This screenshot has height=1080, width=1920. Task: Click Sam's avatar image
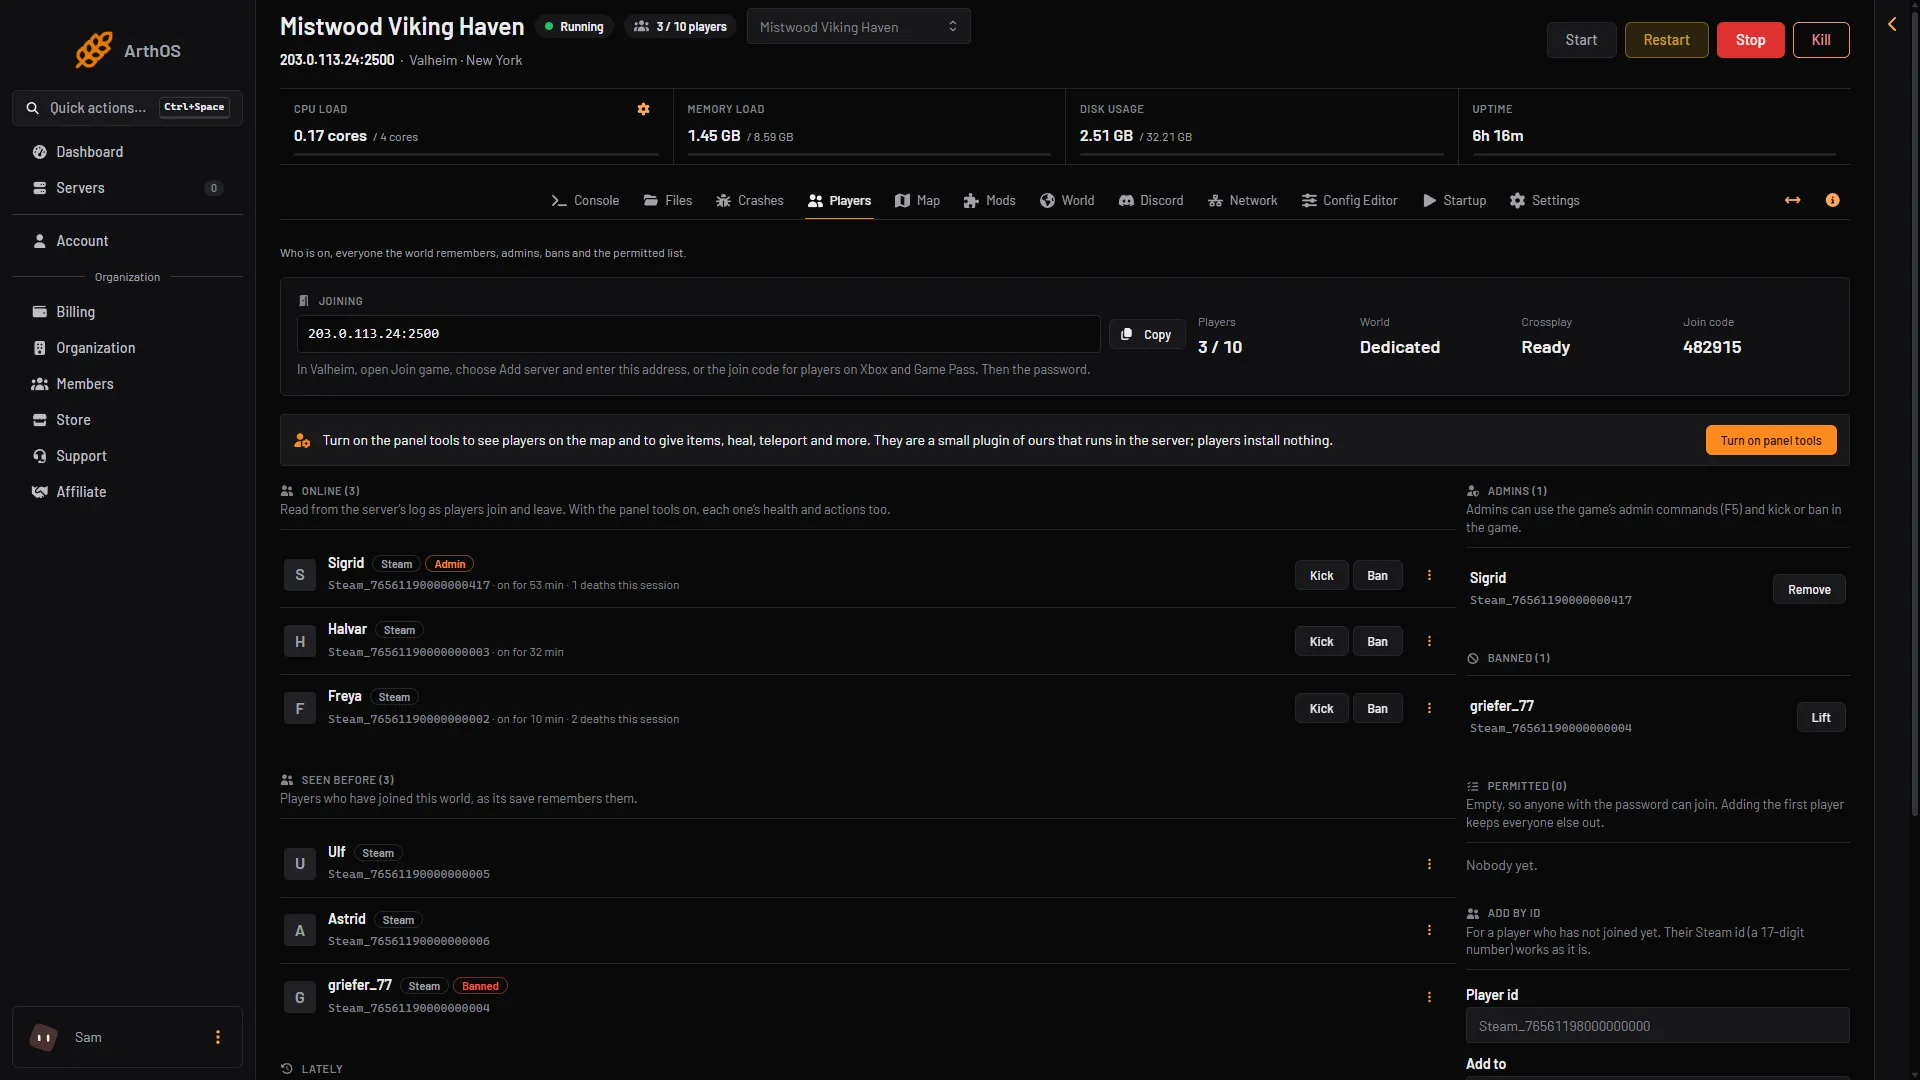click(x=44, y=1037)
